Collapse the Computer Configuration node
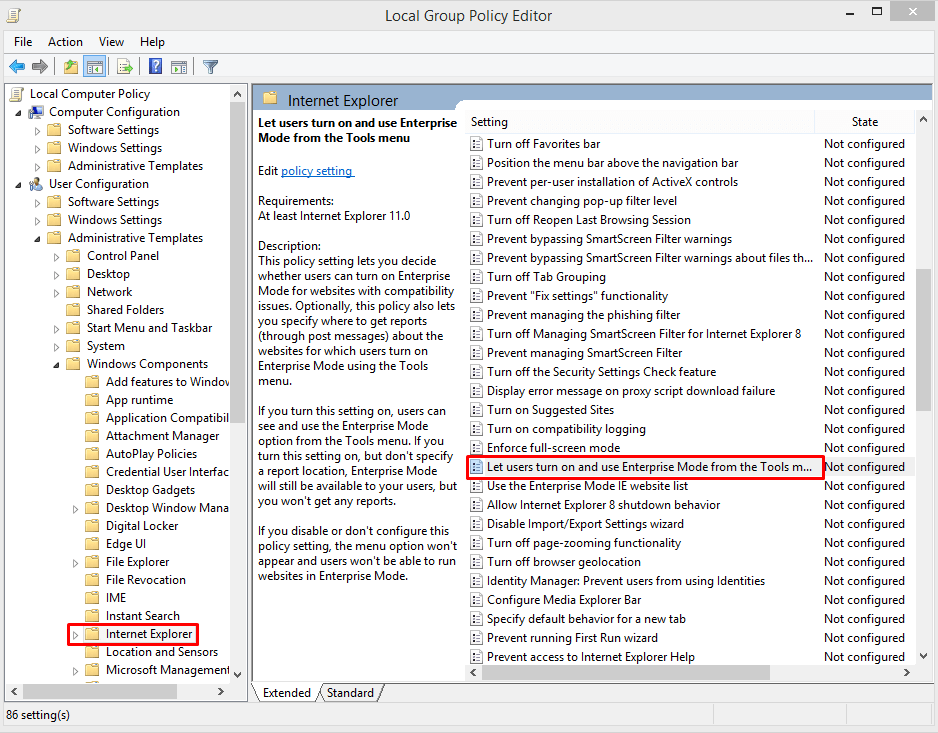The image size is (938, 733). coord(18,112)
